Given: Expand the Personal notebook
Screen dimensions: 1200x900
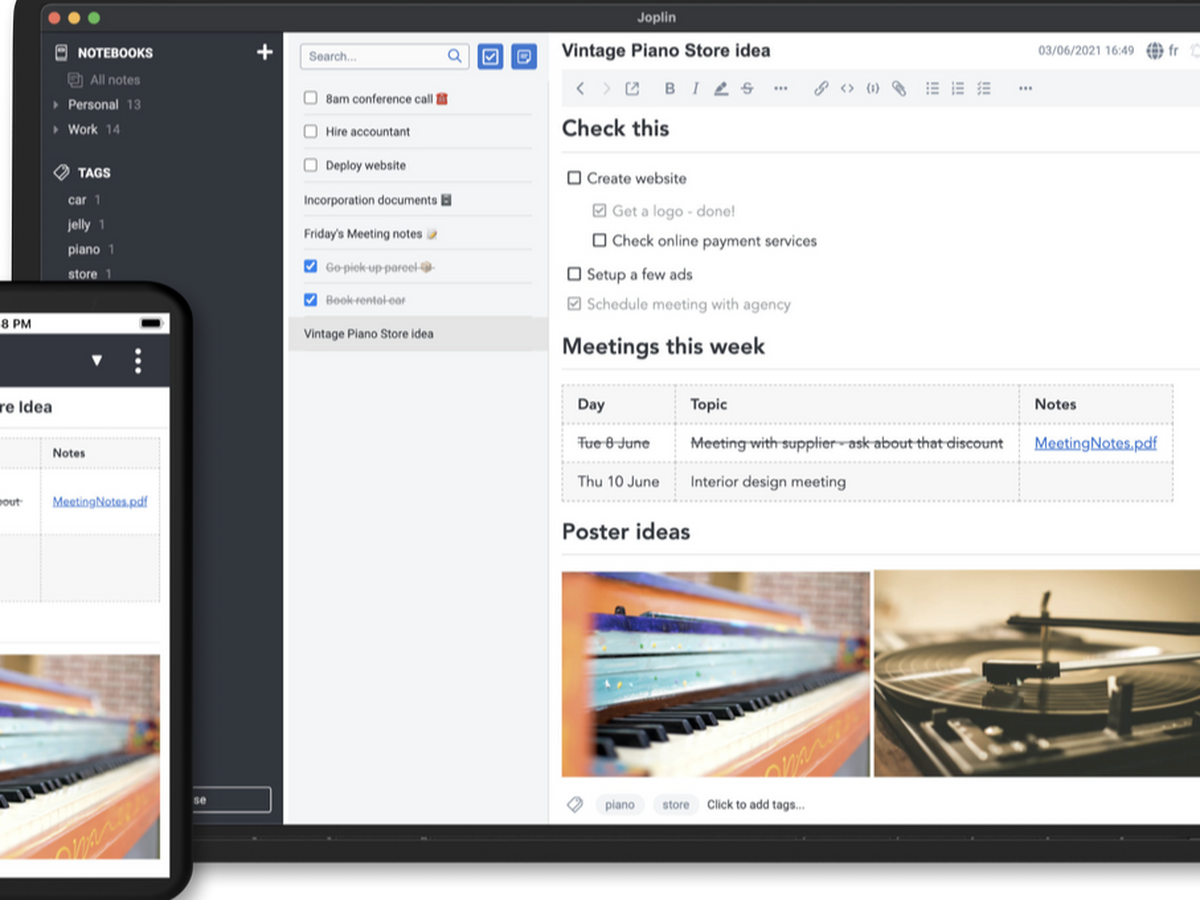Looking at the screenshot, I should click(56, 105).
